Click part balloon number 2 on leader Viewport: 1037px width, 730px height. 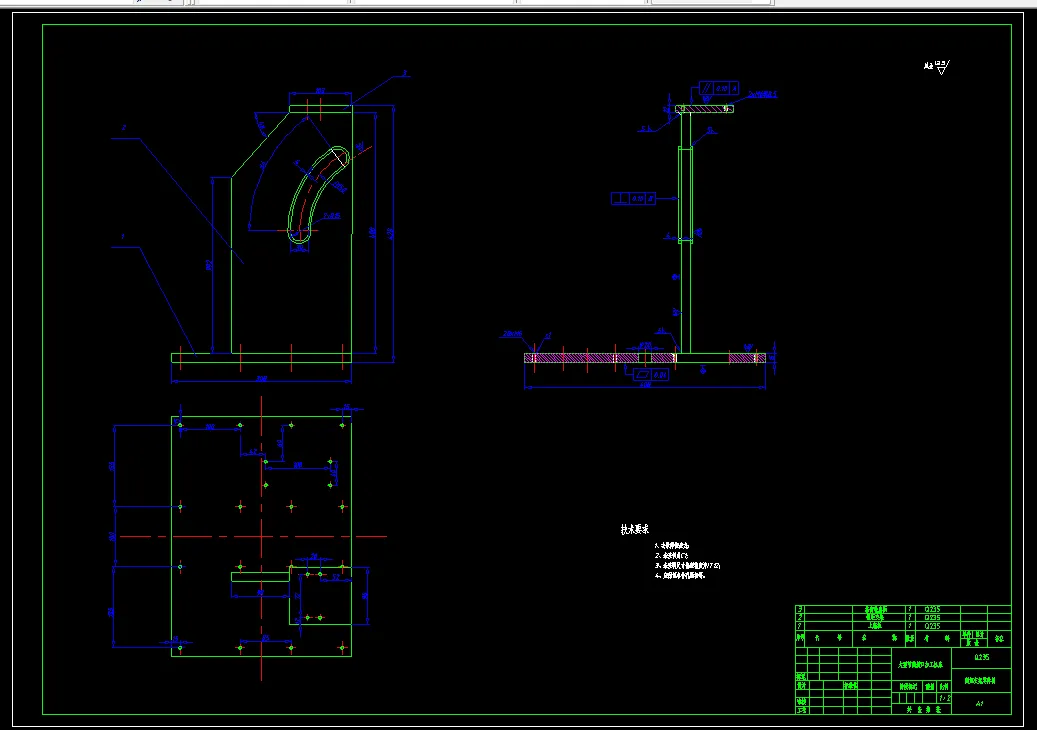(x=124, y=128)
